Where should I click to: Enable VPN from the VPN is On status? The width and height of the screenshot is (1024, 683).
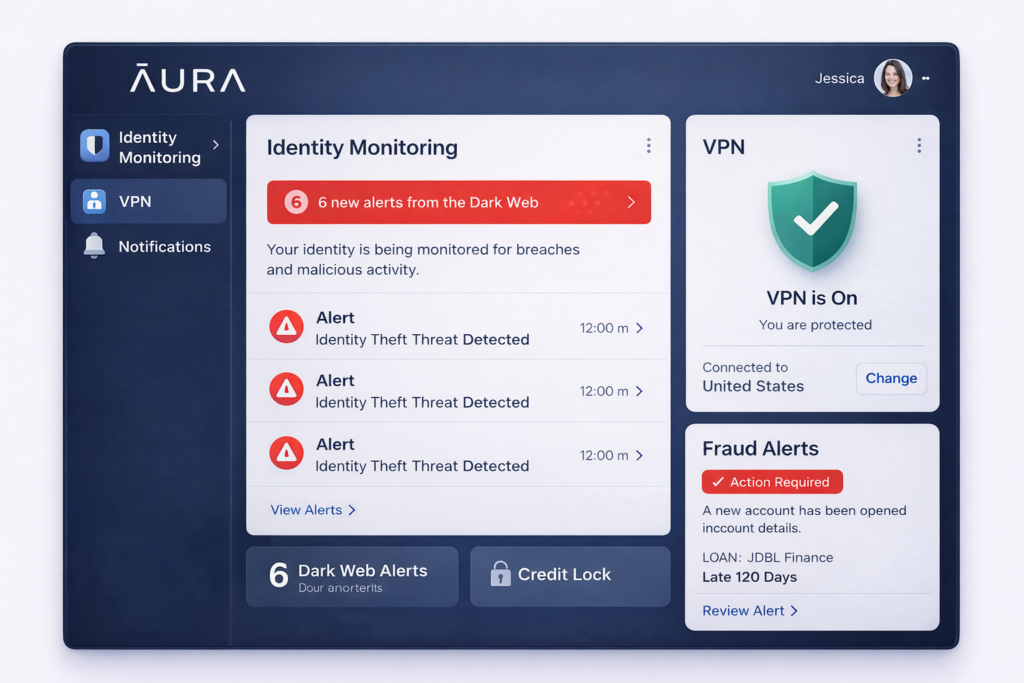[812, 297]
